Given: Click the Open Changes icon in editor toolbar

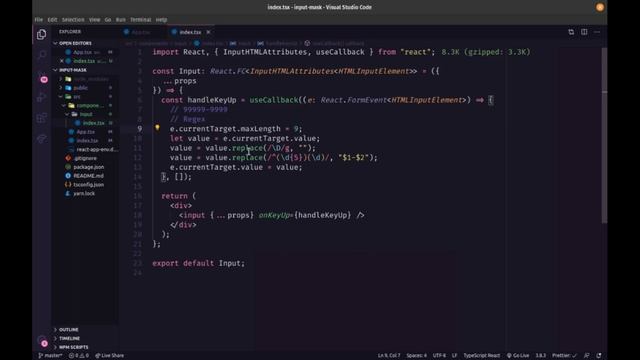Looking at the screenshot, I should [x=571, y=32].
